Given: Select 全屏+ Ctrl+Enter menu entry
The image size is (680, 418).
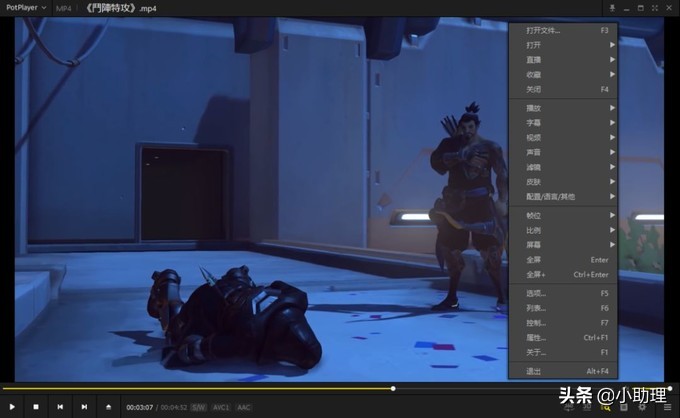Looking at the screenshot, I should [x=563, y=274].
